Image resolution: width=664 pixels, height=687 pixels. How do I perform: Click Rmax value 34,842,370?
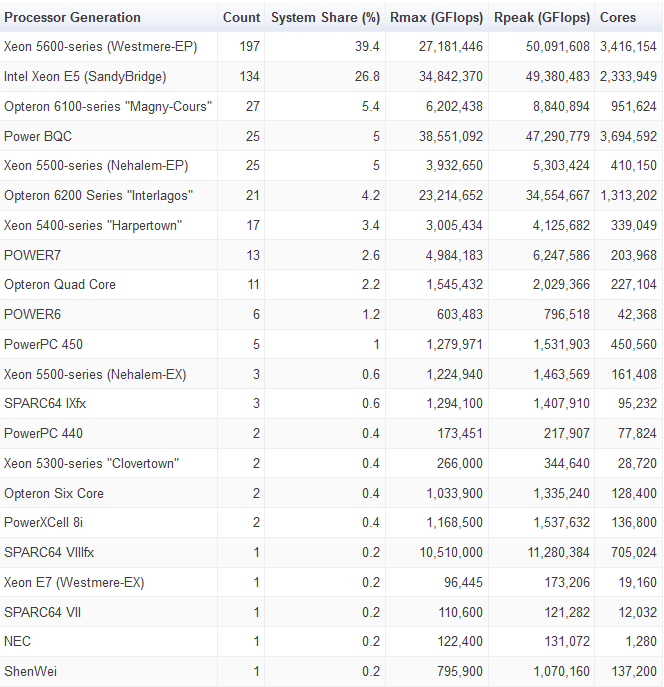pyautogui.click(x=451, y=77)
